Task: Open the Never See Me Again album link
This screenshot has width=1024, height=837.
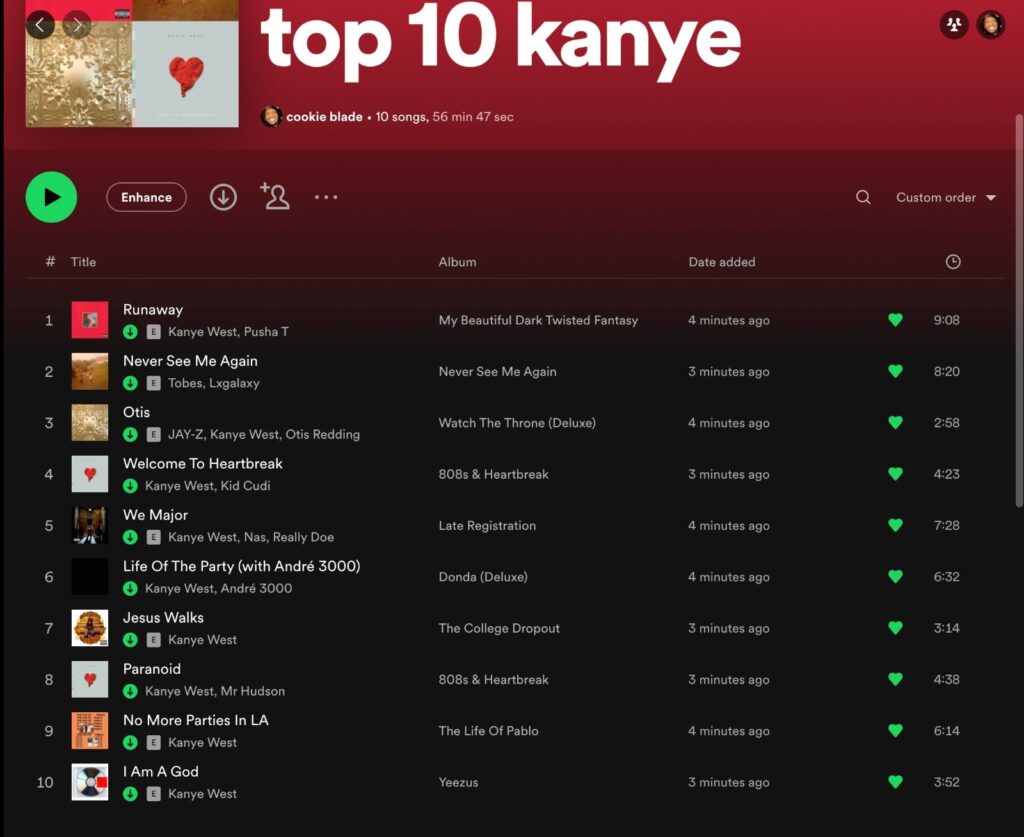Action: (498, 371)
